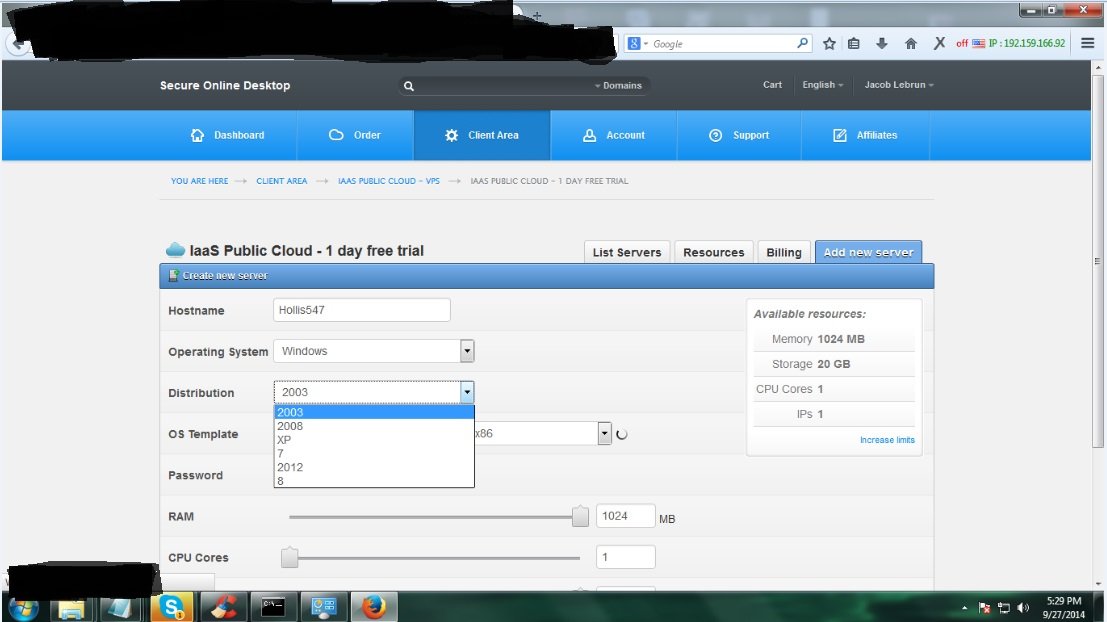The width and height of the screenshot is (1107, 622).
Task: Choose 2003 in Distribution list
Action: tap(373, 412)
